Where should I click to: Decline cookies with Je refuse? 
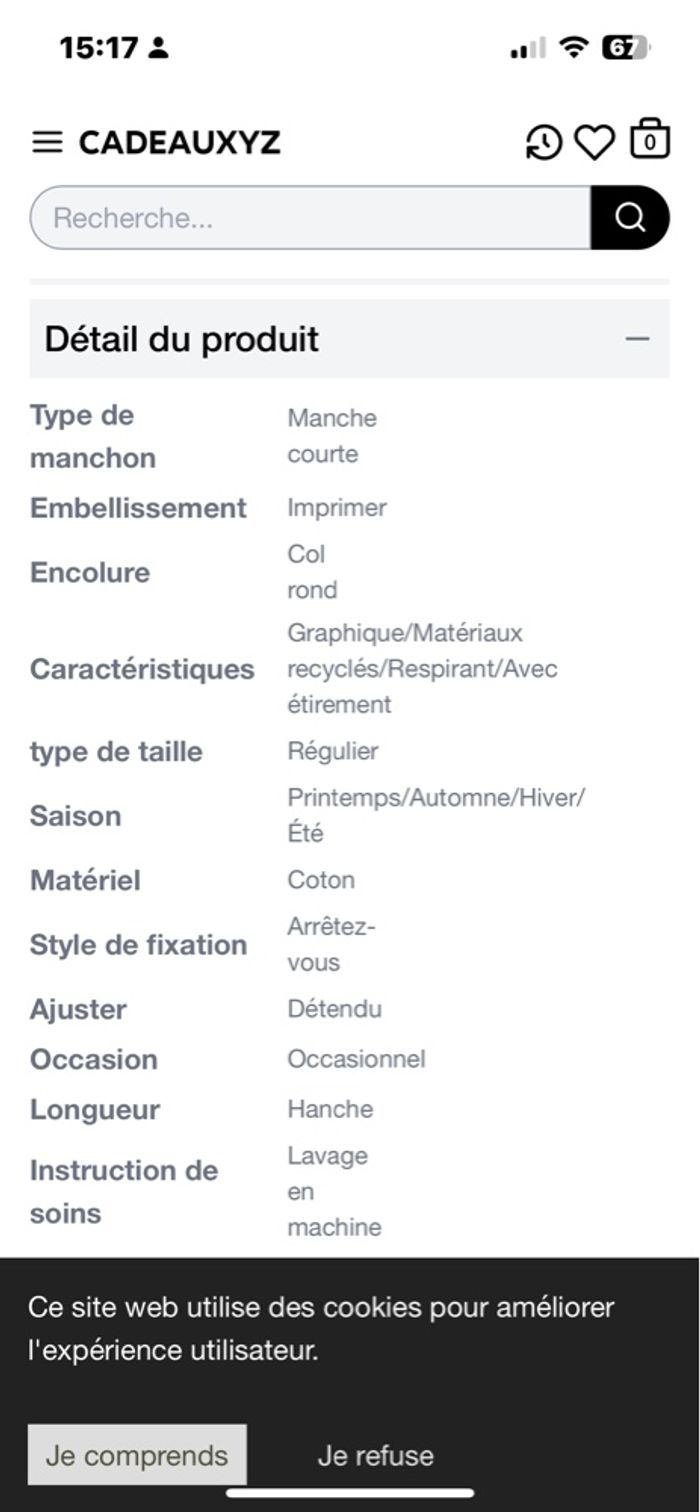click(376, 1455)
